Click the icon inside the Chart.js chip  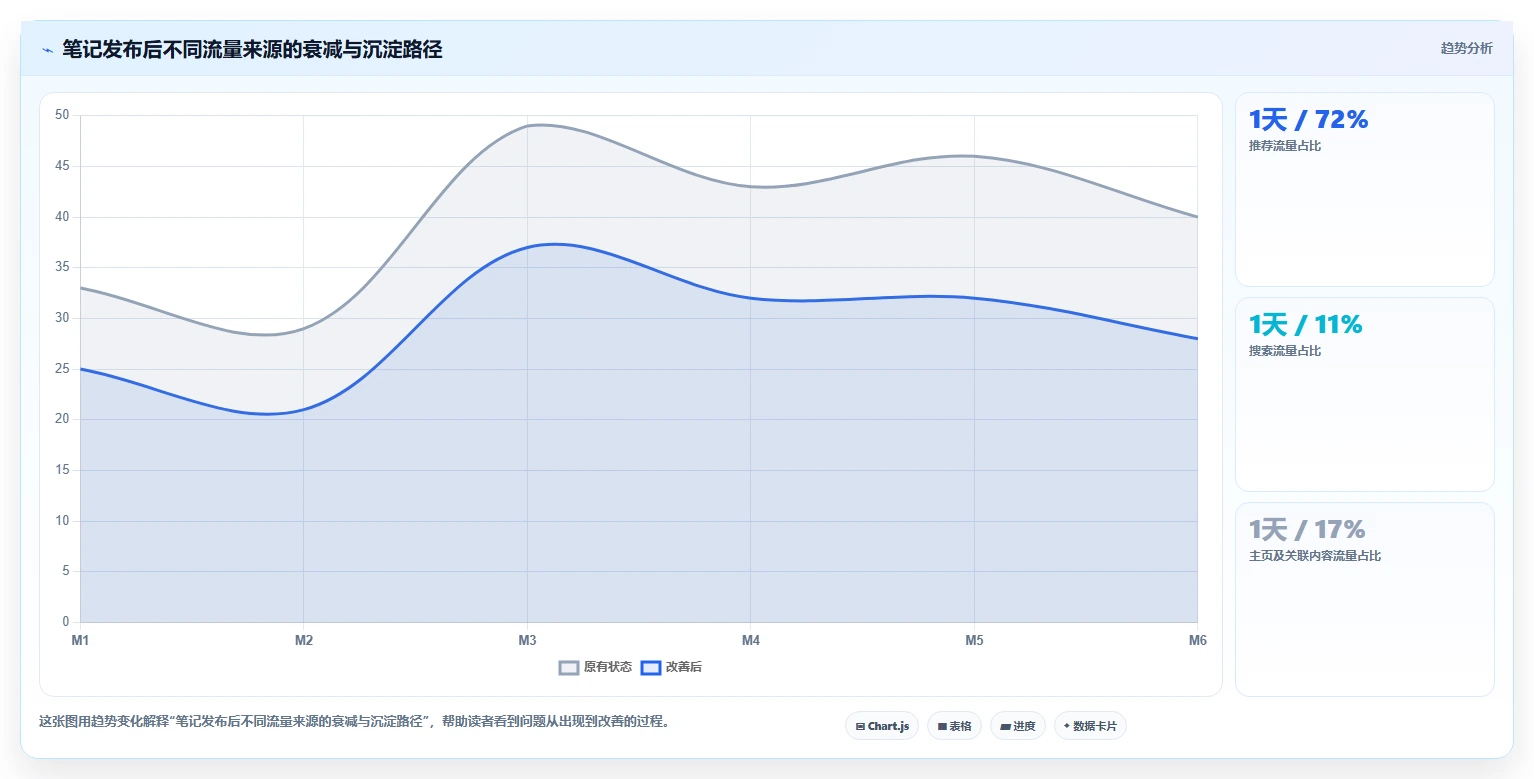860,727
